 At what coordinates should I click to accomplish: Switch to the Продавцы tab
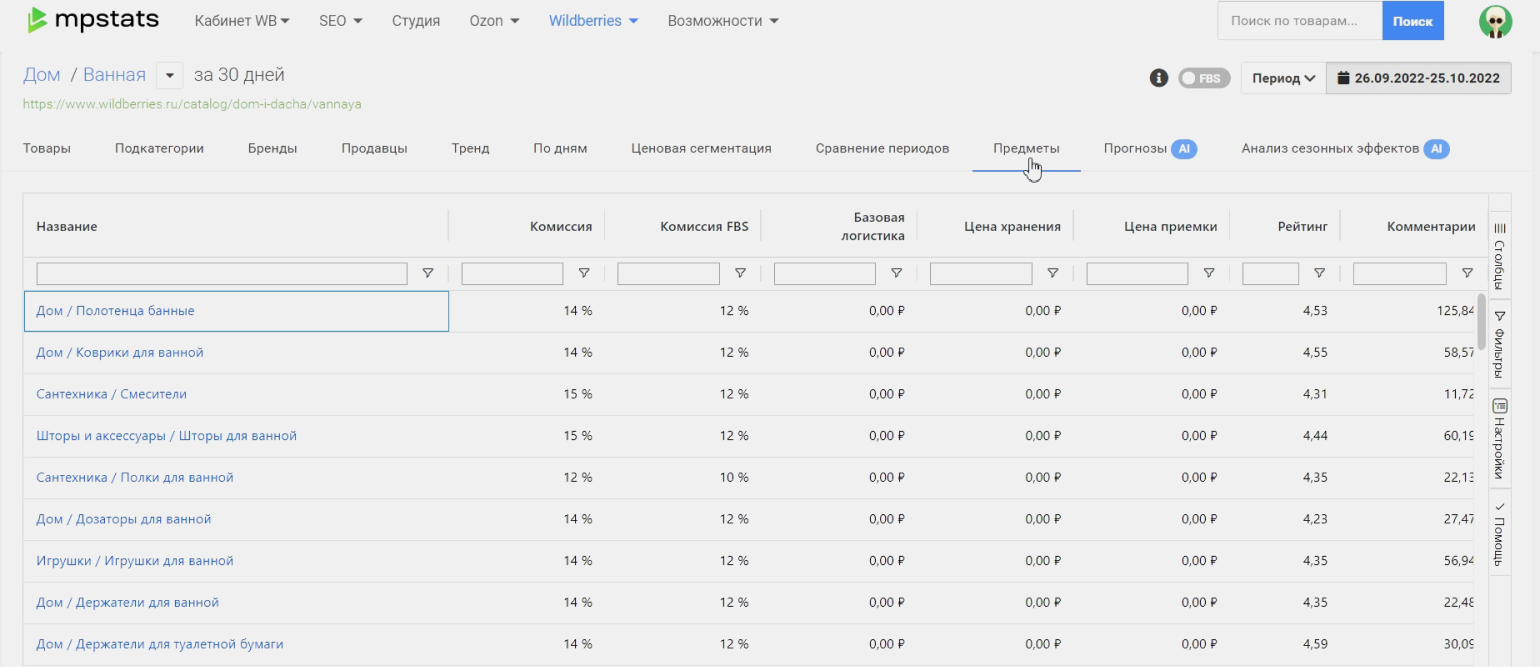[374, 149]
